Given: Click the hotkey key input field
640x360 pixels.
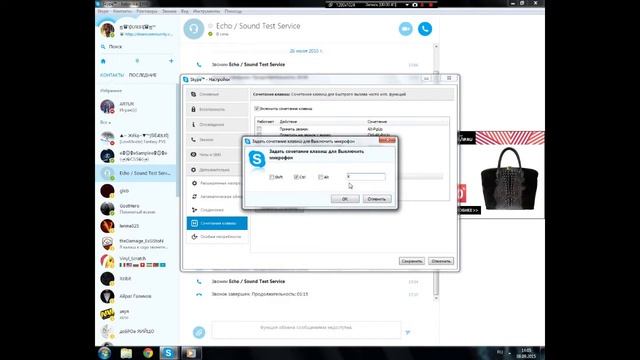Looking at the screenshot, I should (x=366, y=177).
